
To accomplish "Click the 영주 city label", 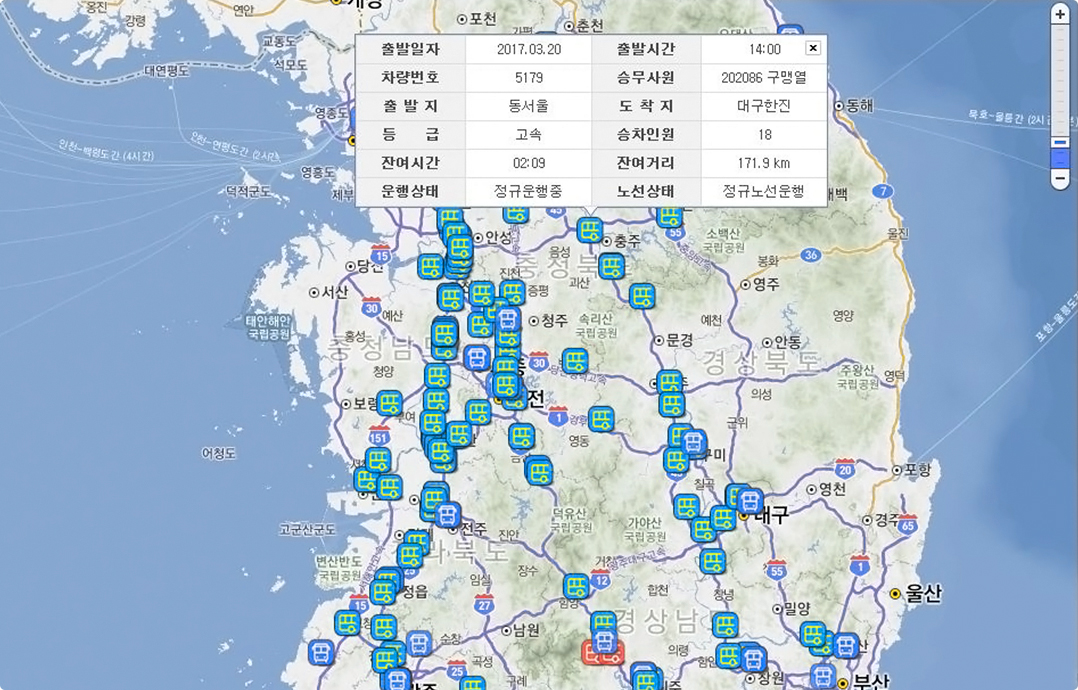I will (x=765, y=284).
